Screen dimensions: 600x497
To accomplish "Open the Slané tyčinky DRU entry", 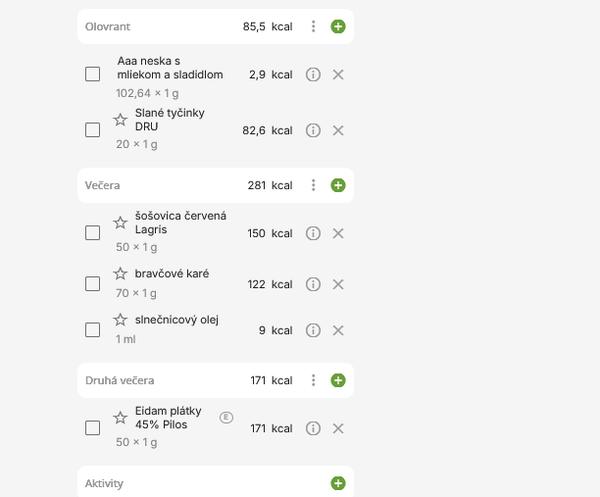I will point(170,120).
